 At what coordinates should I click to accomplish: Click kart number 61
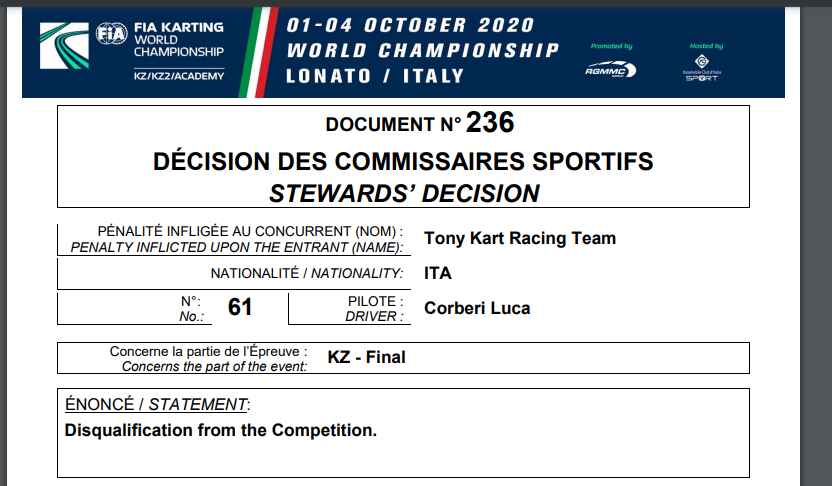click(x=240, y=307)
